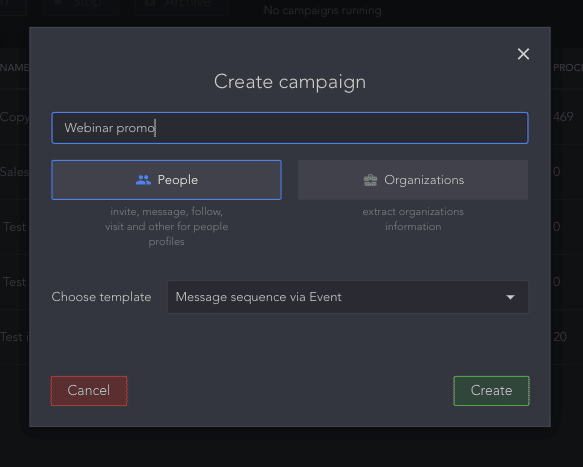This screenshot has height=467, width=583.
Task: Open the Choose template dropdown
Action: click(348, 297)
